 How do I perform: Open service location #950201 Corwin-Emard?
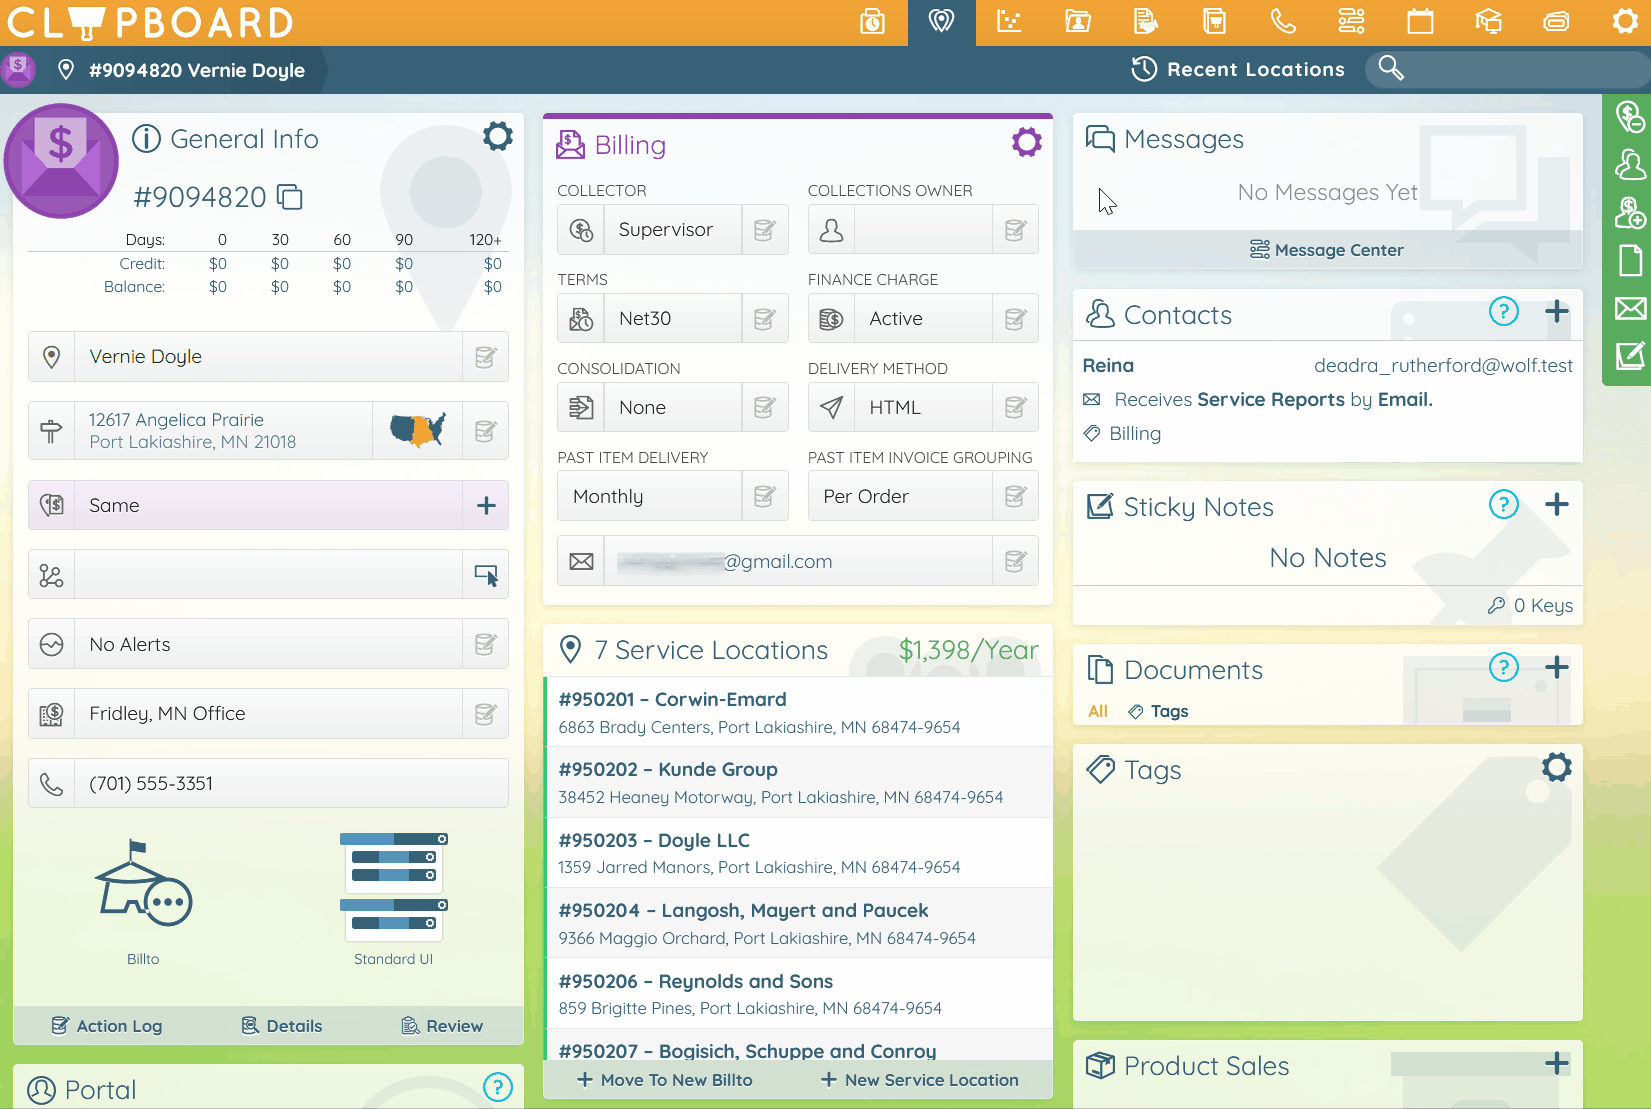click(798, 712)
